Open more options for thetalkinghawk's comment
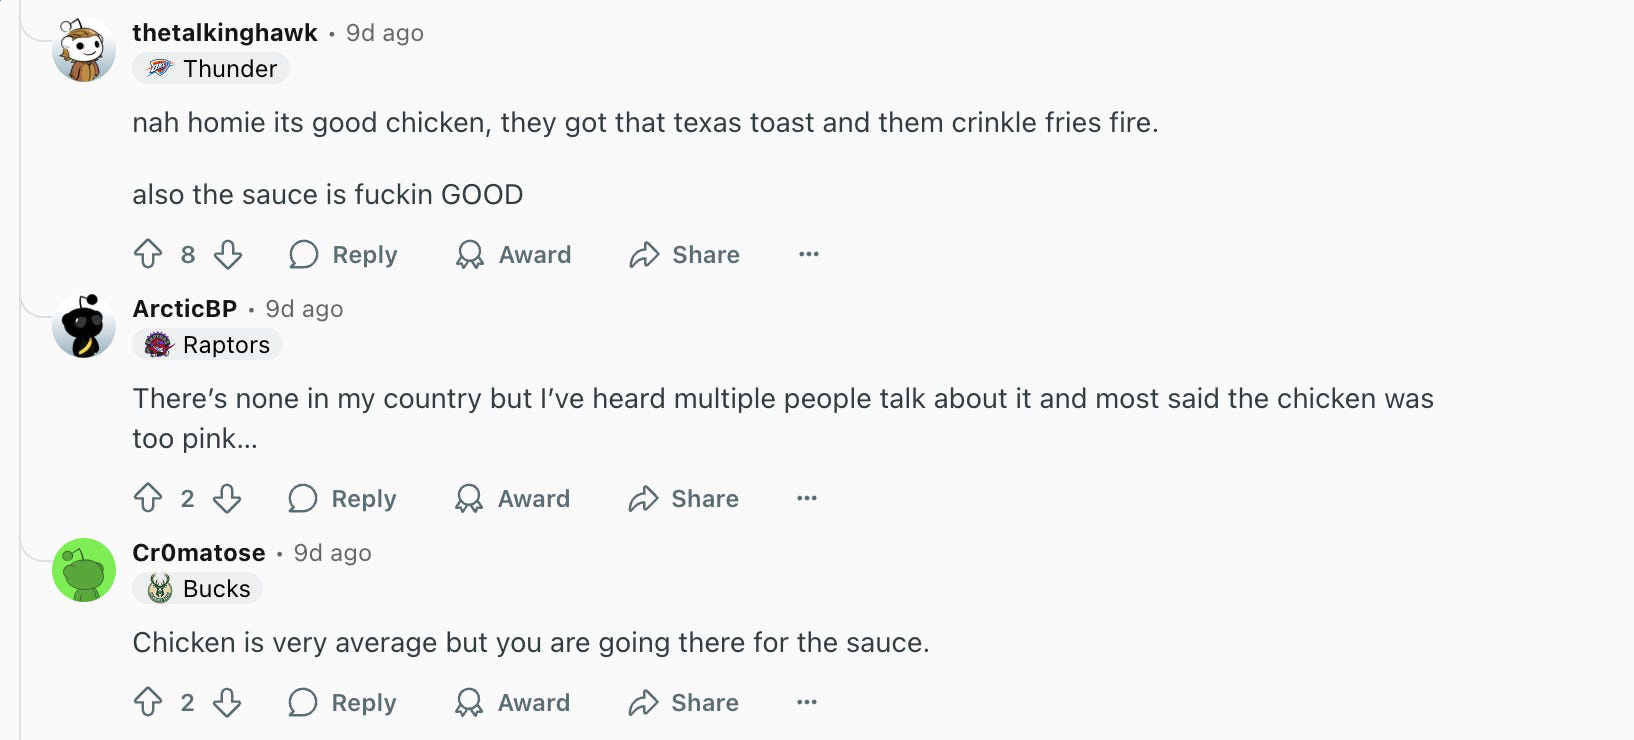The height and width of the screenshot is (740, 1634). point(809,254)
